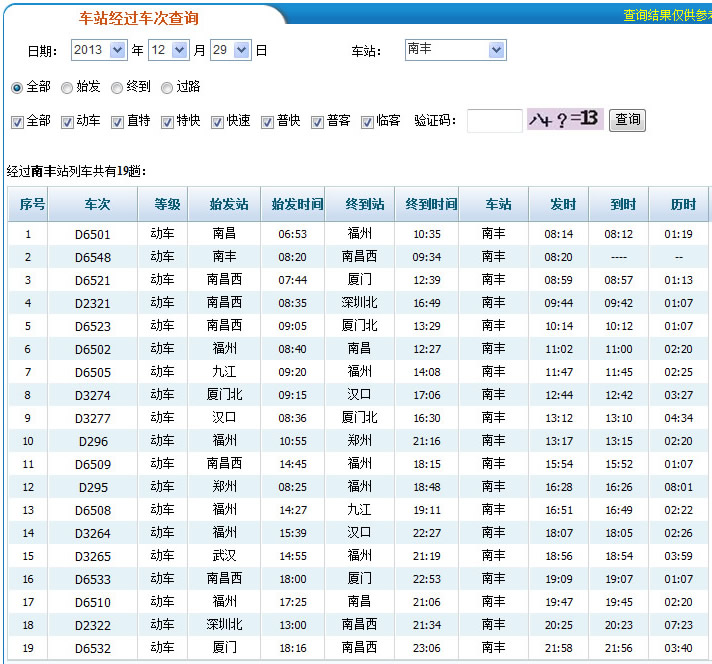The width and height of the screenshot is (712, 664).
Task: Click train number D6548
Action: tap(93, 258)
